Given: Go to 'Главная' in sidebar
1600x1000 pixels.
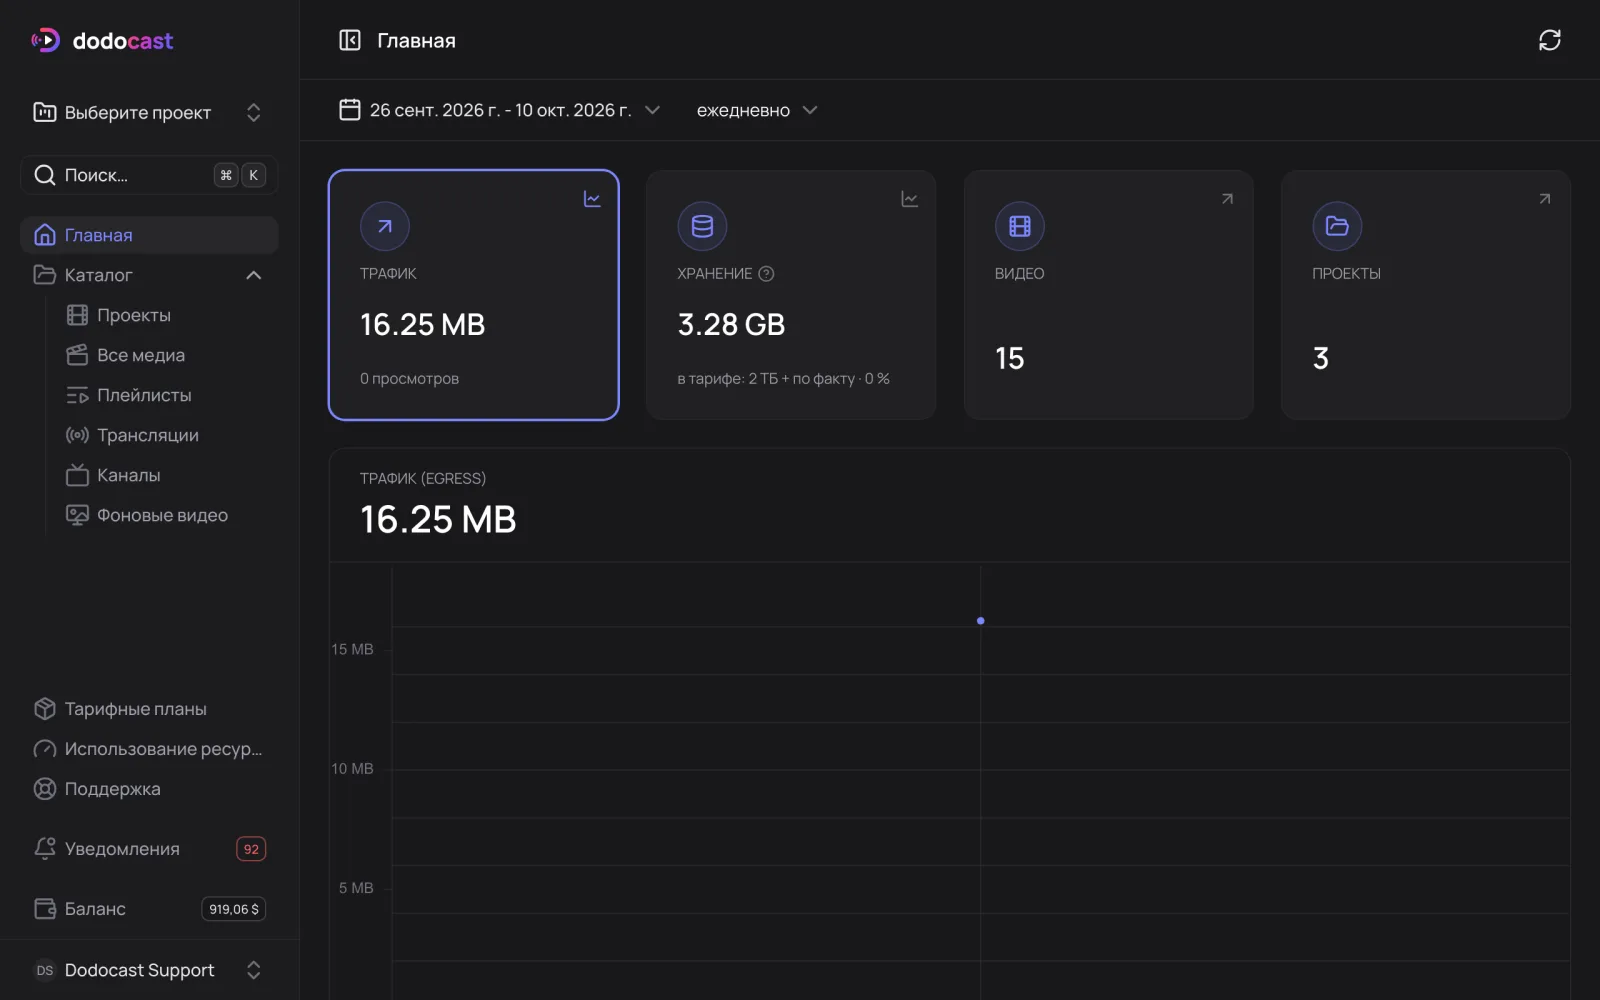Looking at the screenshot, I should coord(149,235).
